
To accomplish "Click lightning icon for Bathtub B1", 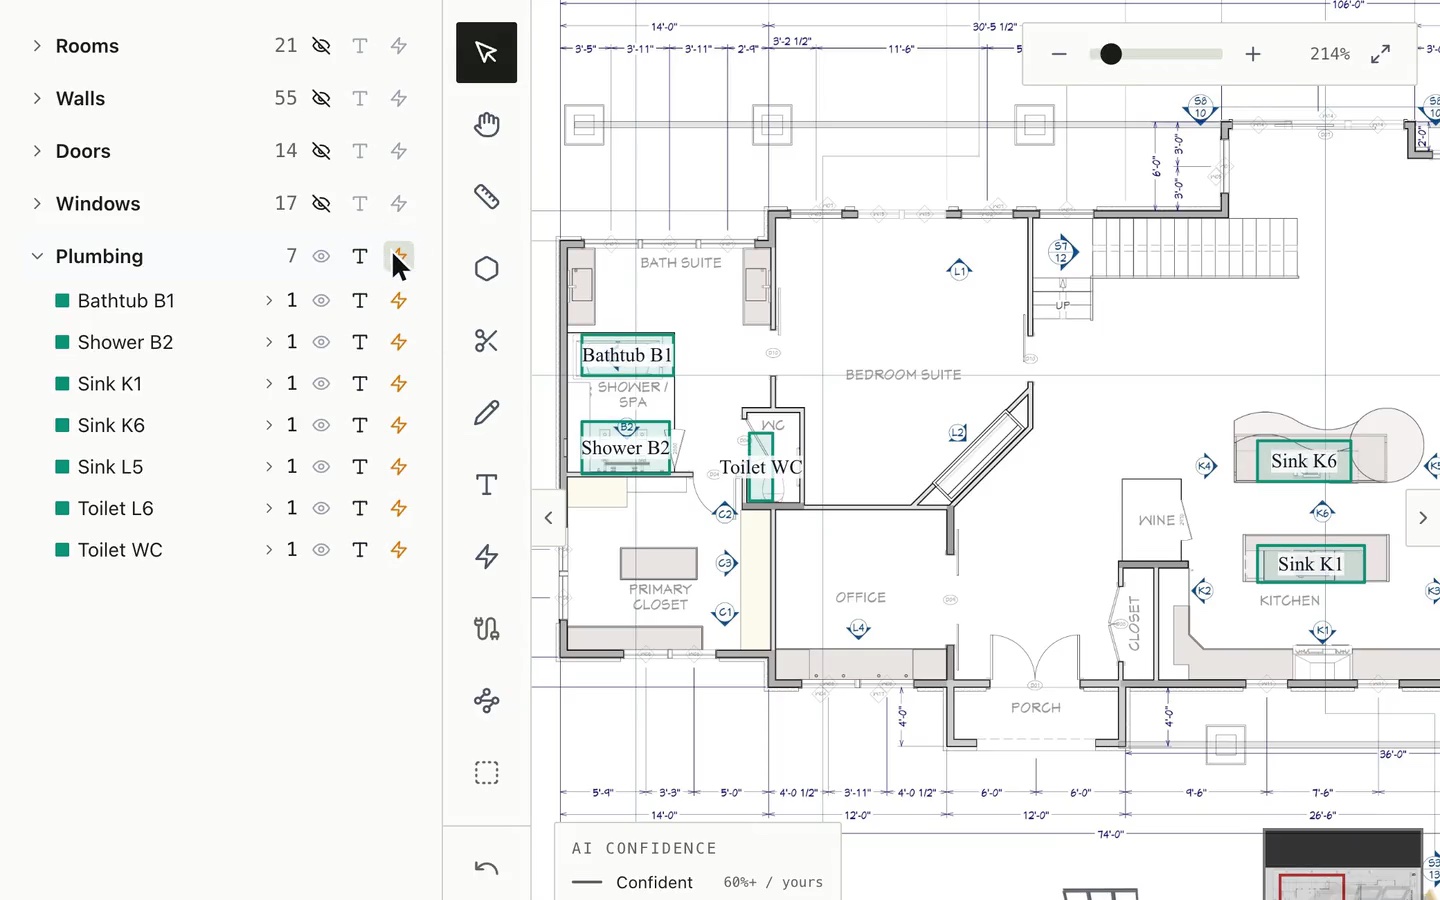I will (399, 300).
